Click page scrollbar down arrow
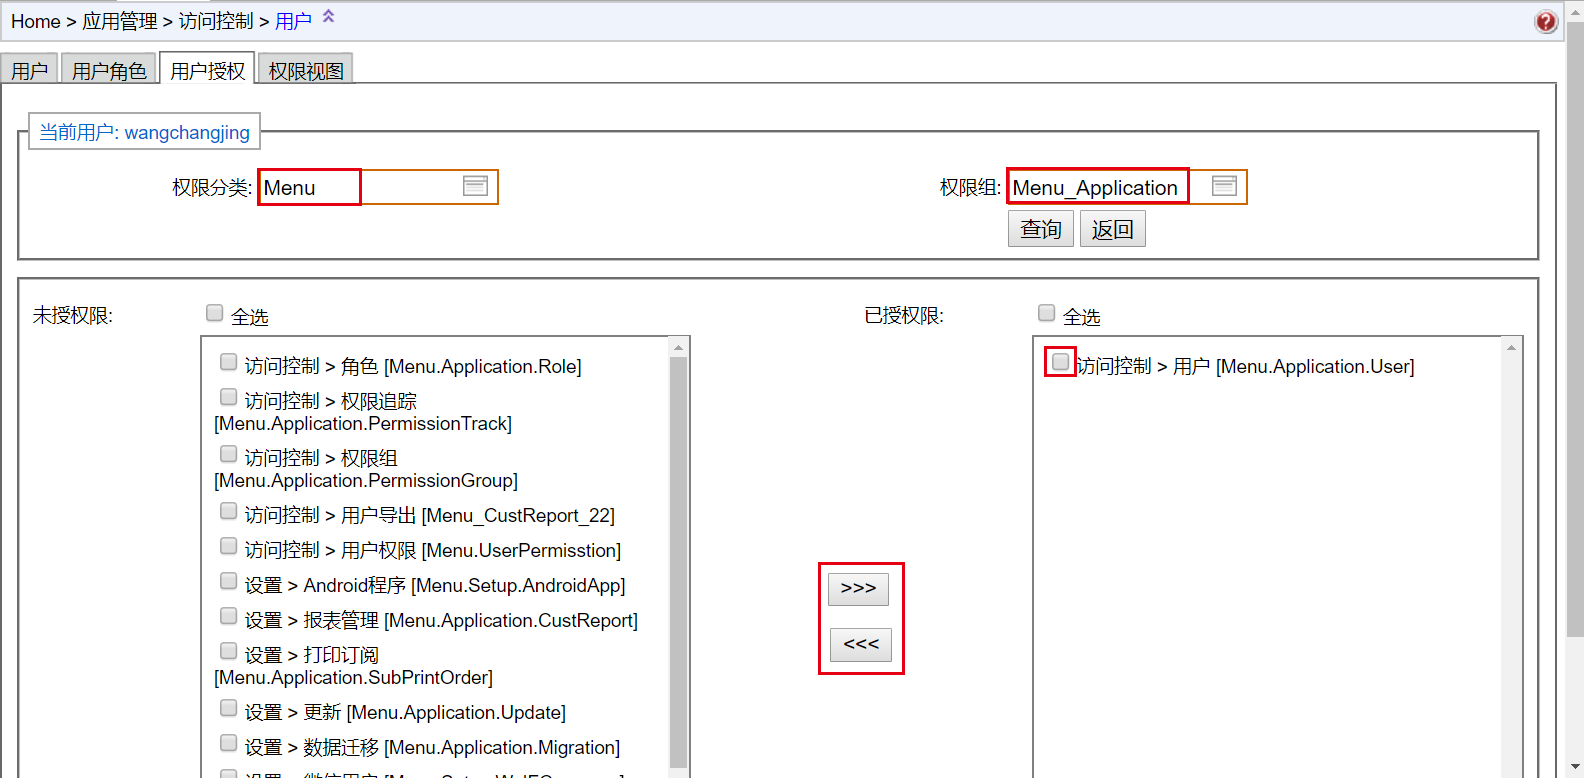The image size is (1584, 779). click(x=1575, y=768)
